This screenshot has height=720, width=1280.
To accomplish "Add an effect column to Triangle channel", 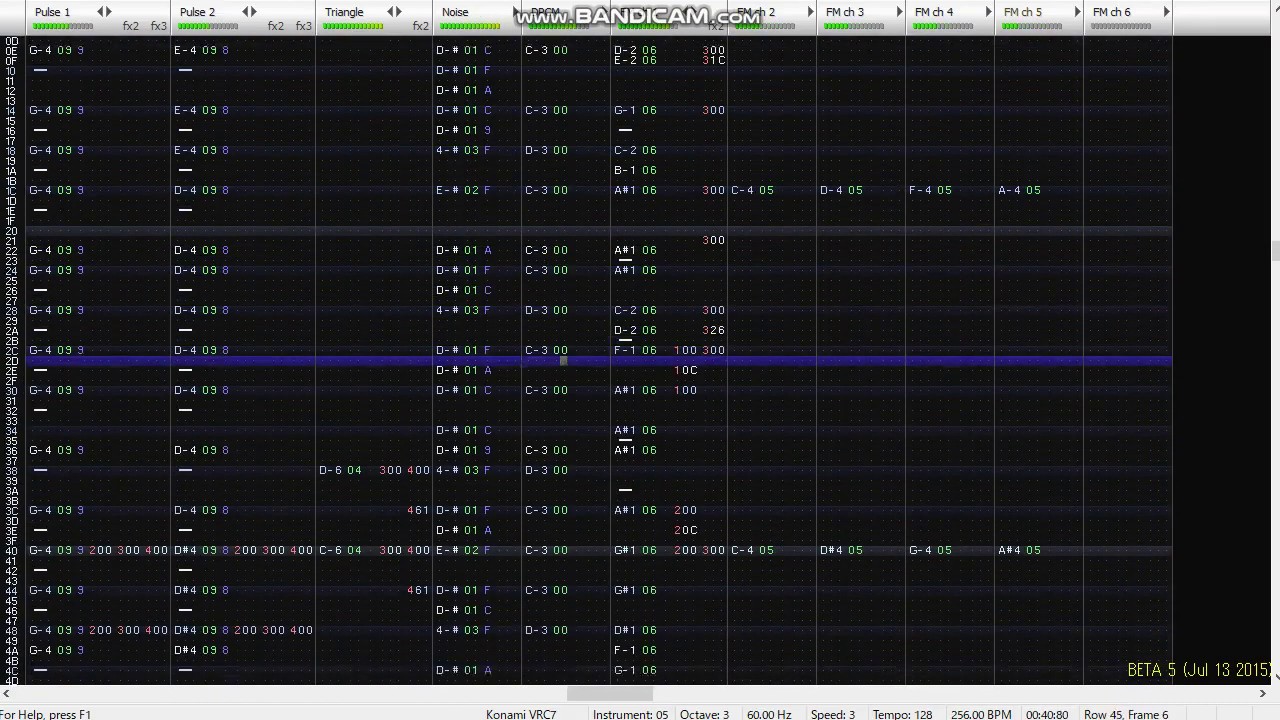I will [x=399, y=12].
